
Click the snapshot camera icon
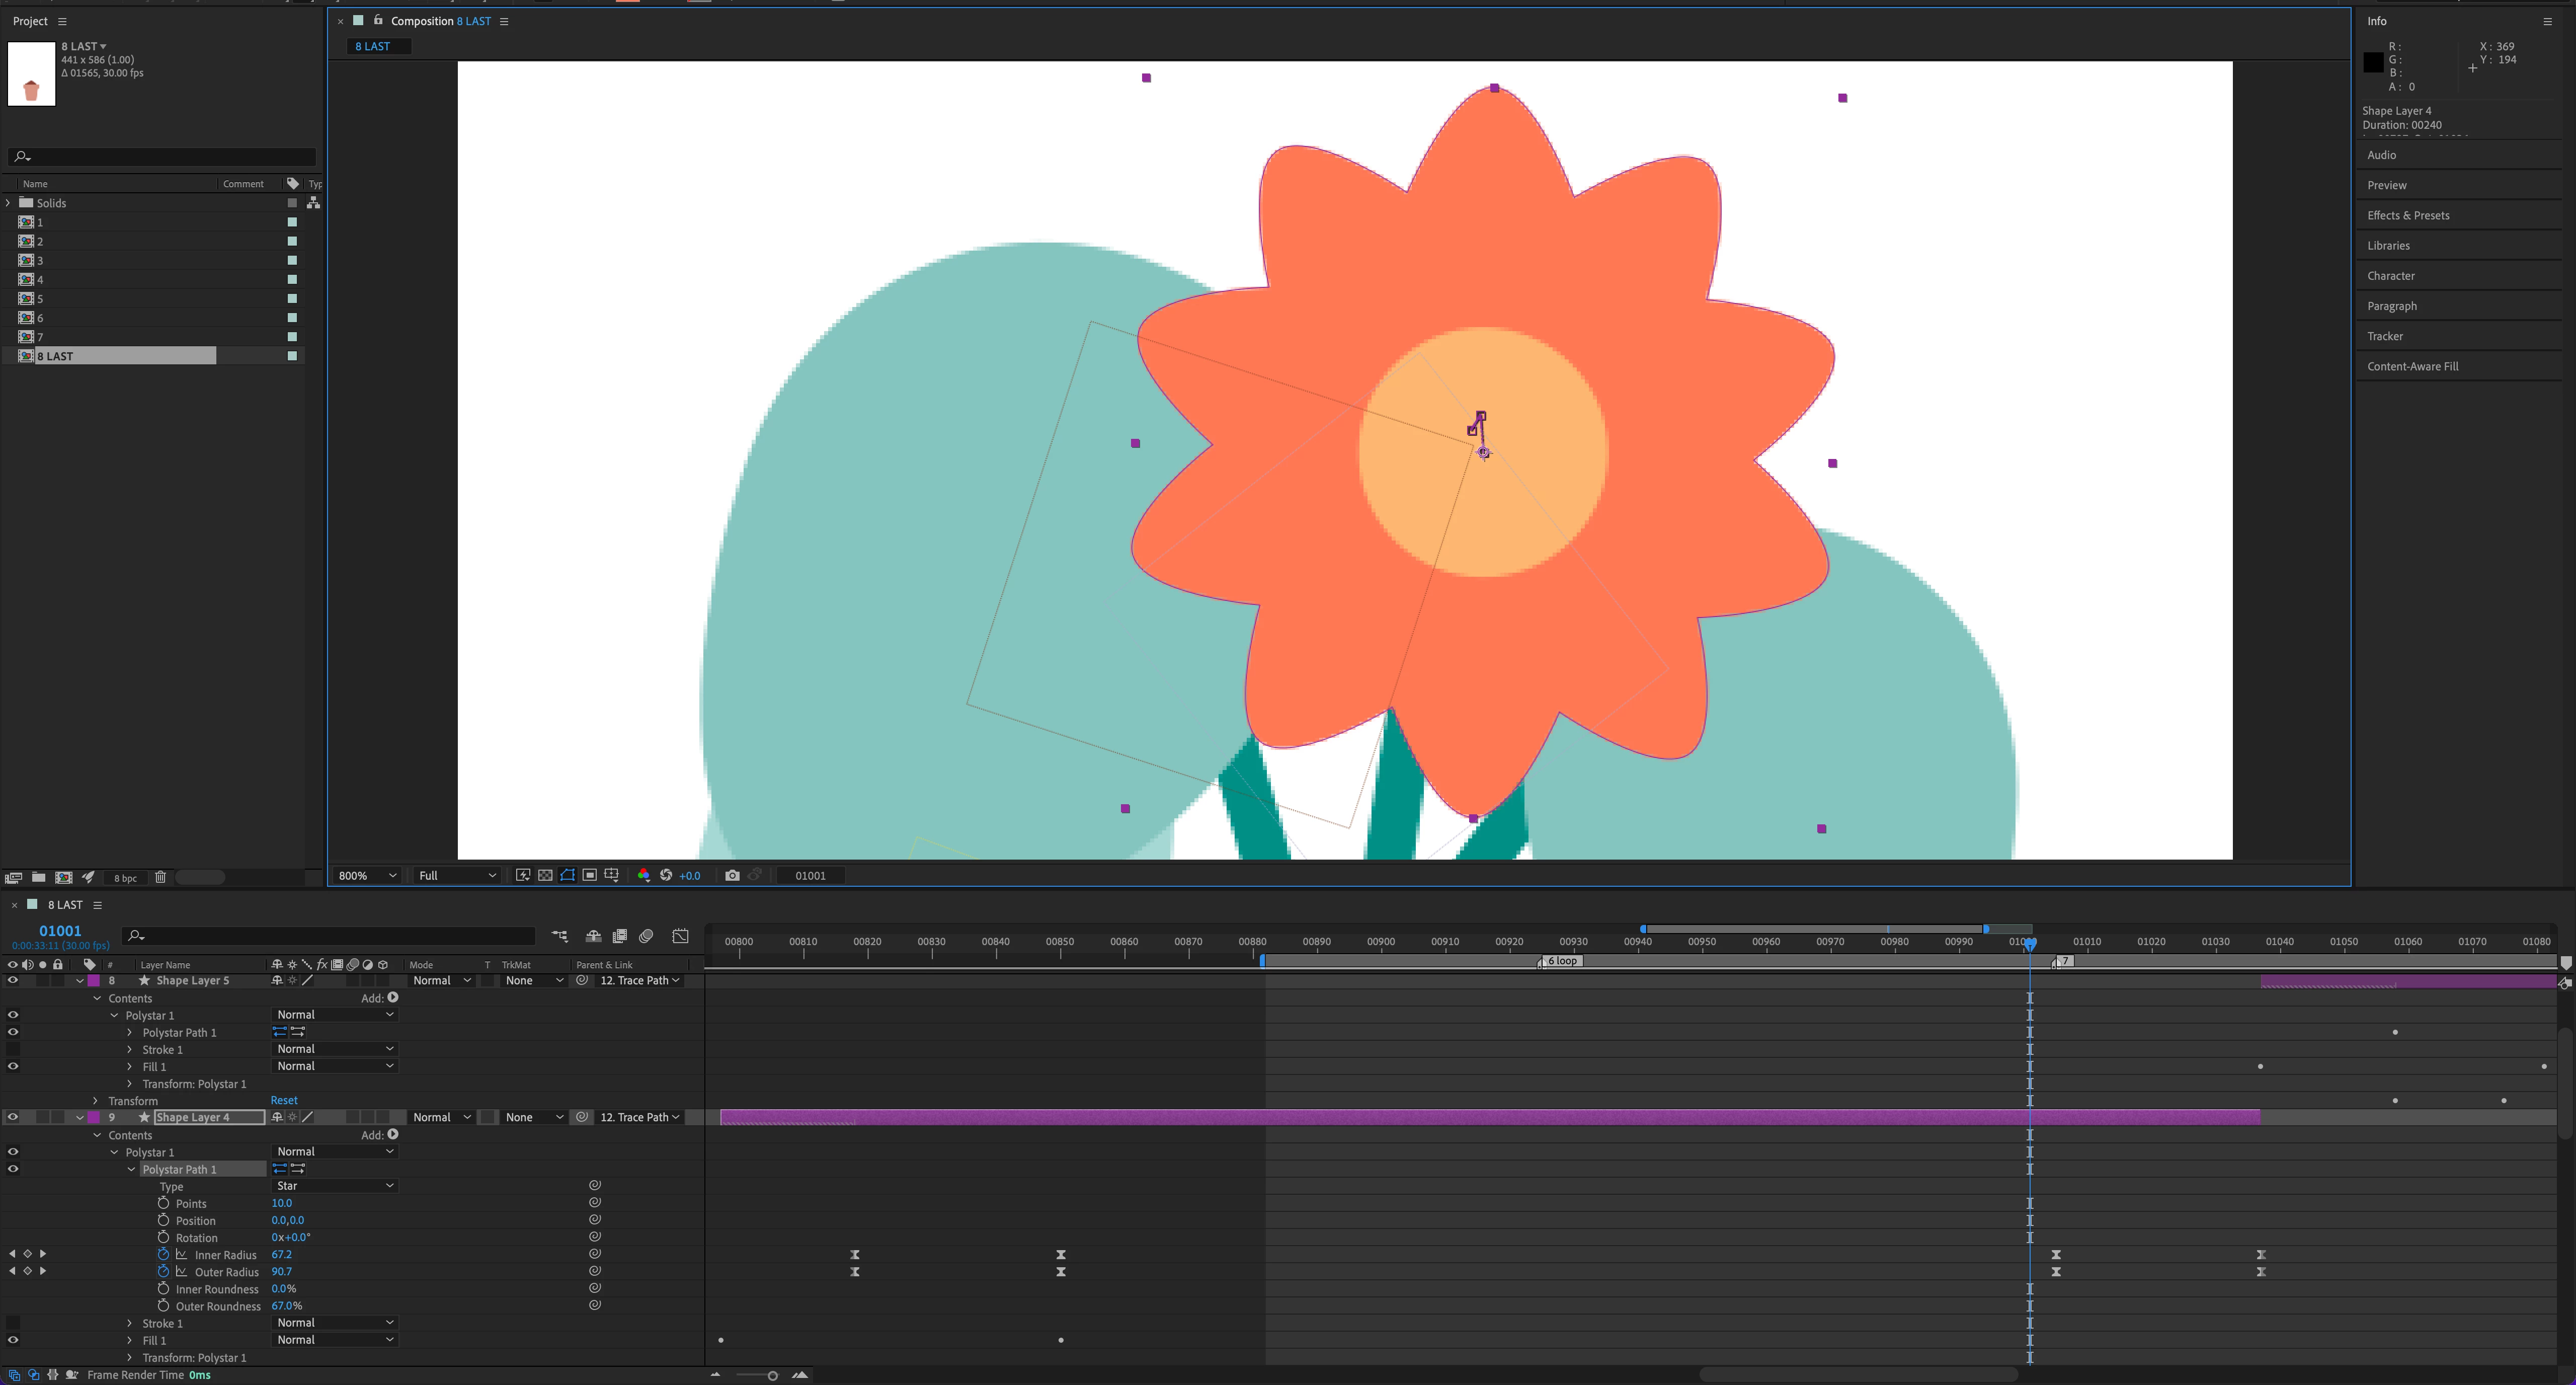[x=732, y=876]
